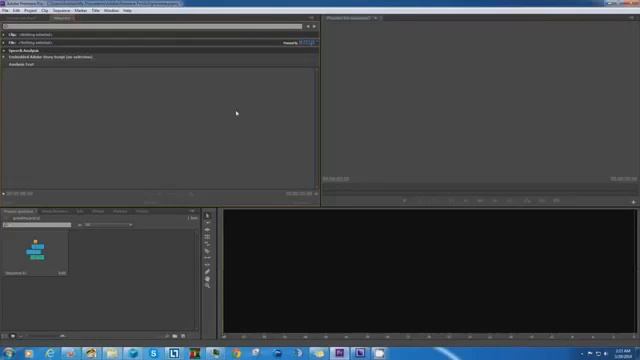
Task: Expand the Clip metadata section
Action: pyautogui.click(x=4, y=35)
